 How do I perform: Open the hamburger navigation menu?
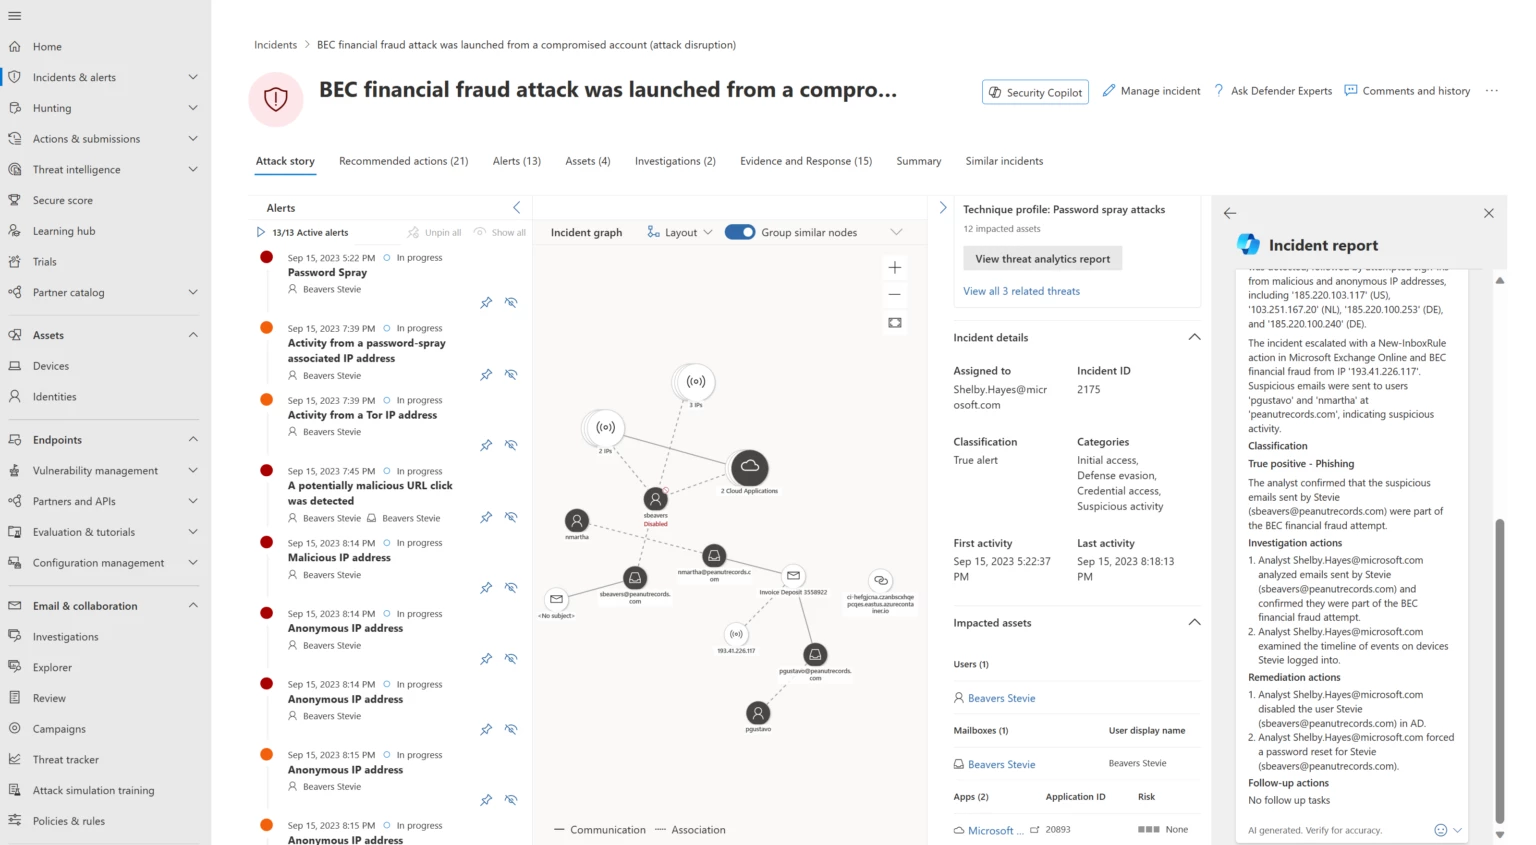[x=14, y=16]
